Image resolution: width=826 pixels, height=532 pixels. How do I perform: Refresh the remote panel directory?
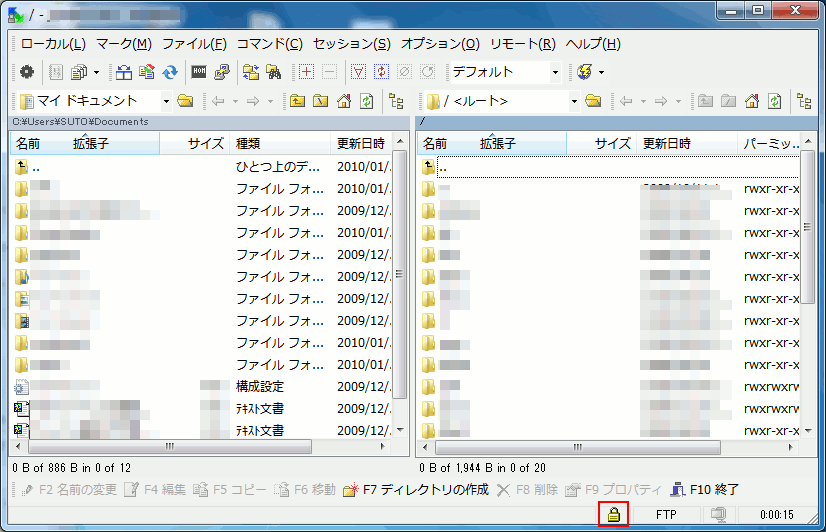click(775, 101)
